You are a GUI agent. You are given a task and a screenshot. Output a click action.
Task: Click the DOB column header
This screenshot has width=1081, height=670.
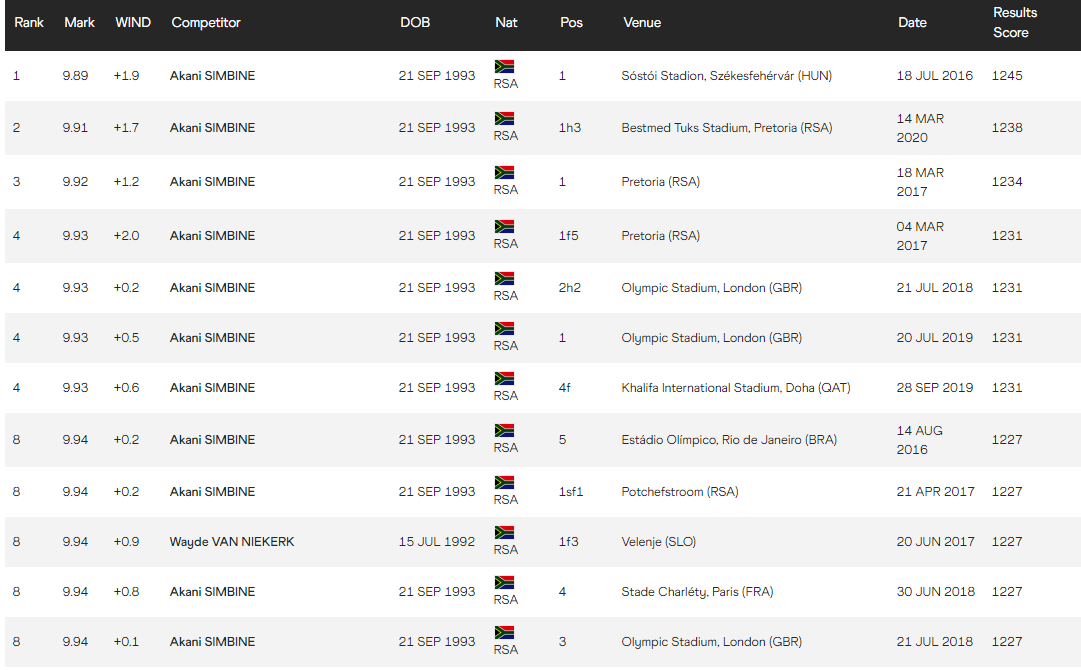[x=415, y=22]
